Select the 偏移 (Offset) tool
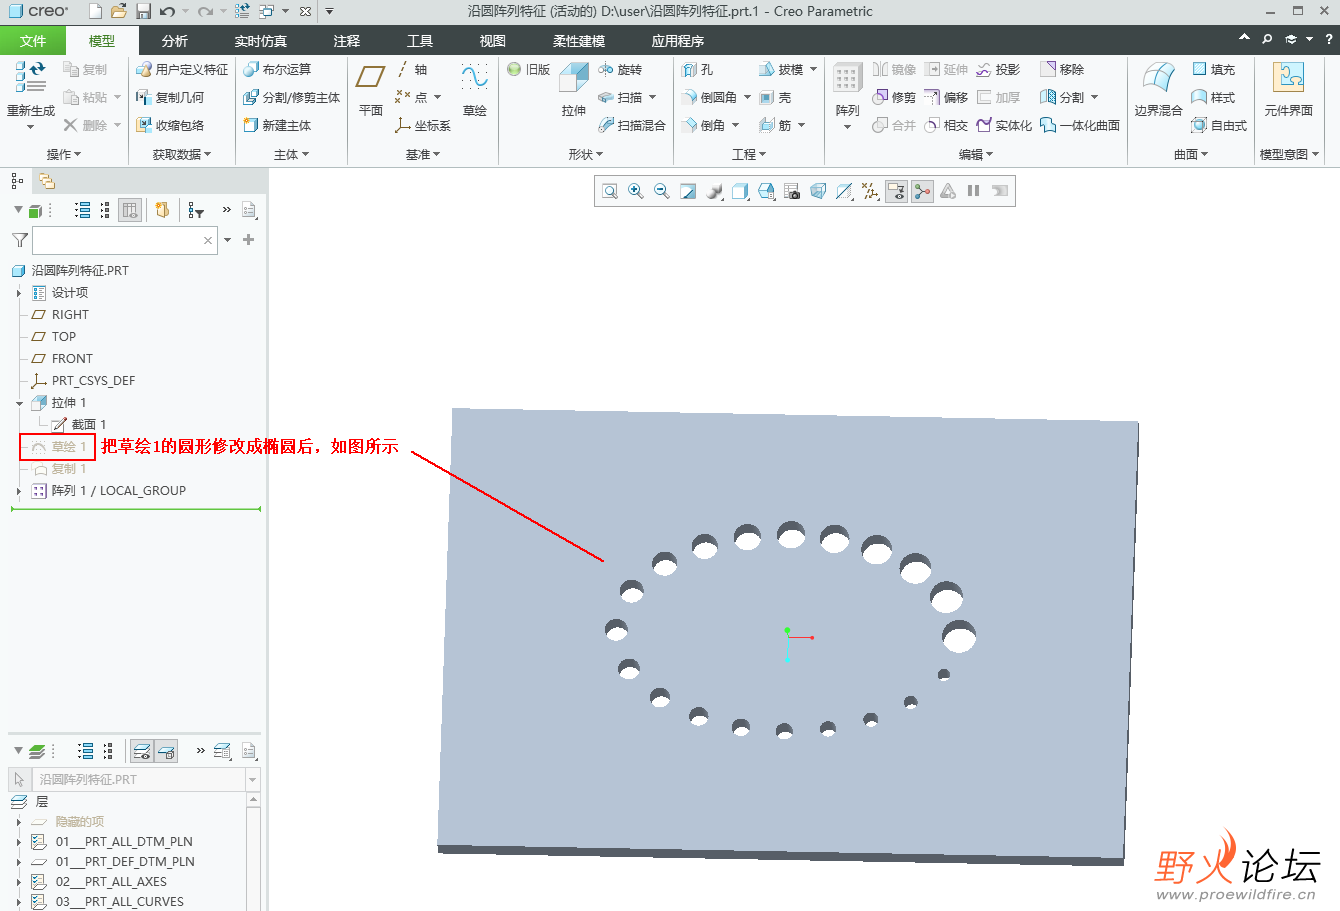The image size is (1340, 911). 946,97
